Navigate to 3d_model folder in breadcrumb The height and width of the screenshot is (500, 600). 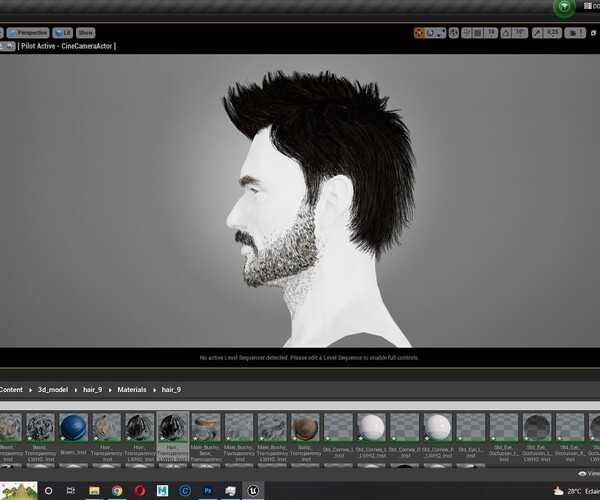(x=53, y=390)
